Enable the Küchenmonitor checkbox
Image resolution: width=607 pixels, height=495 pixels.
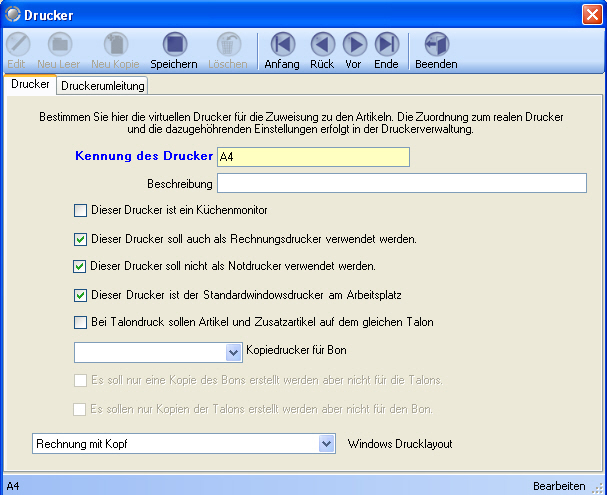click(81, 211)
